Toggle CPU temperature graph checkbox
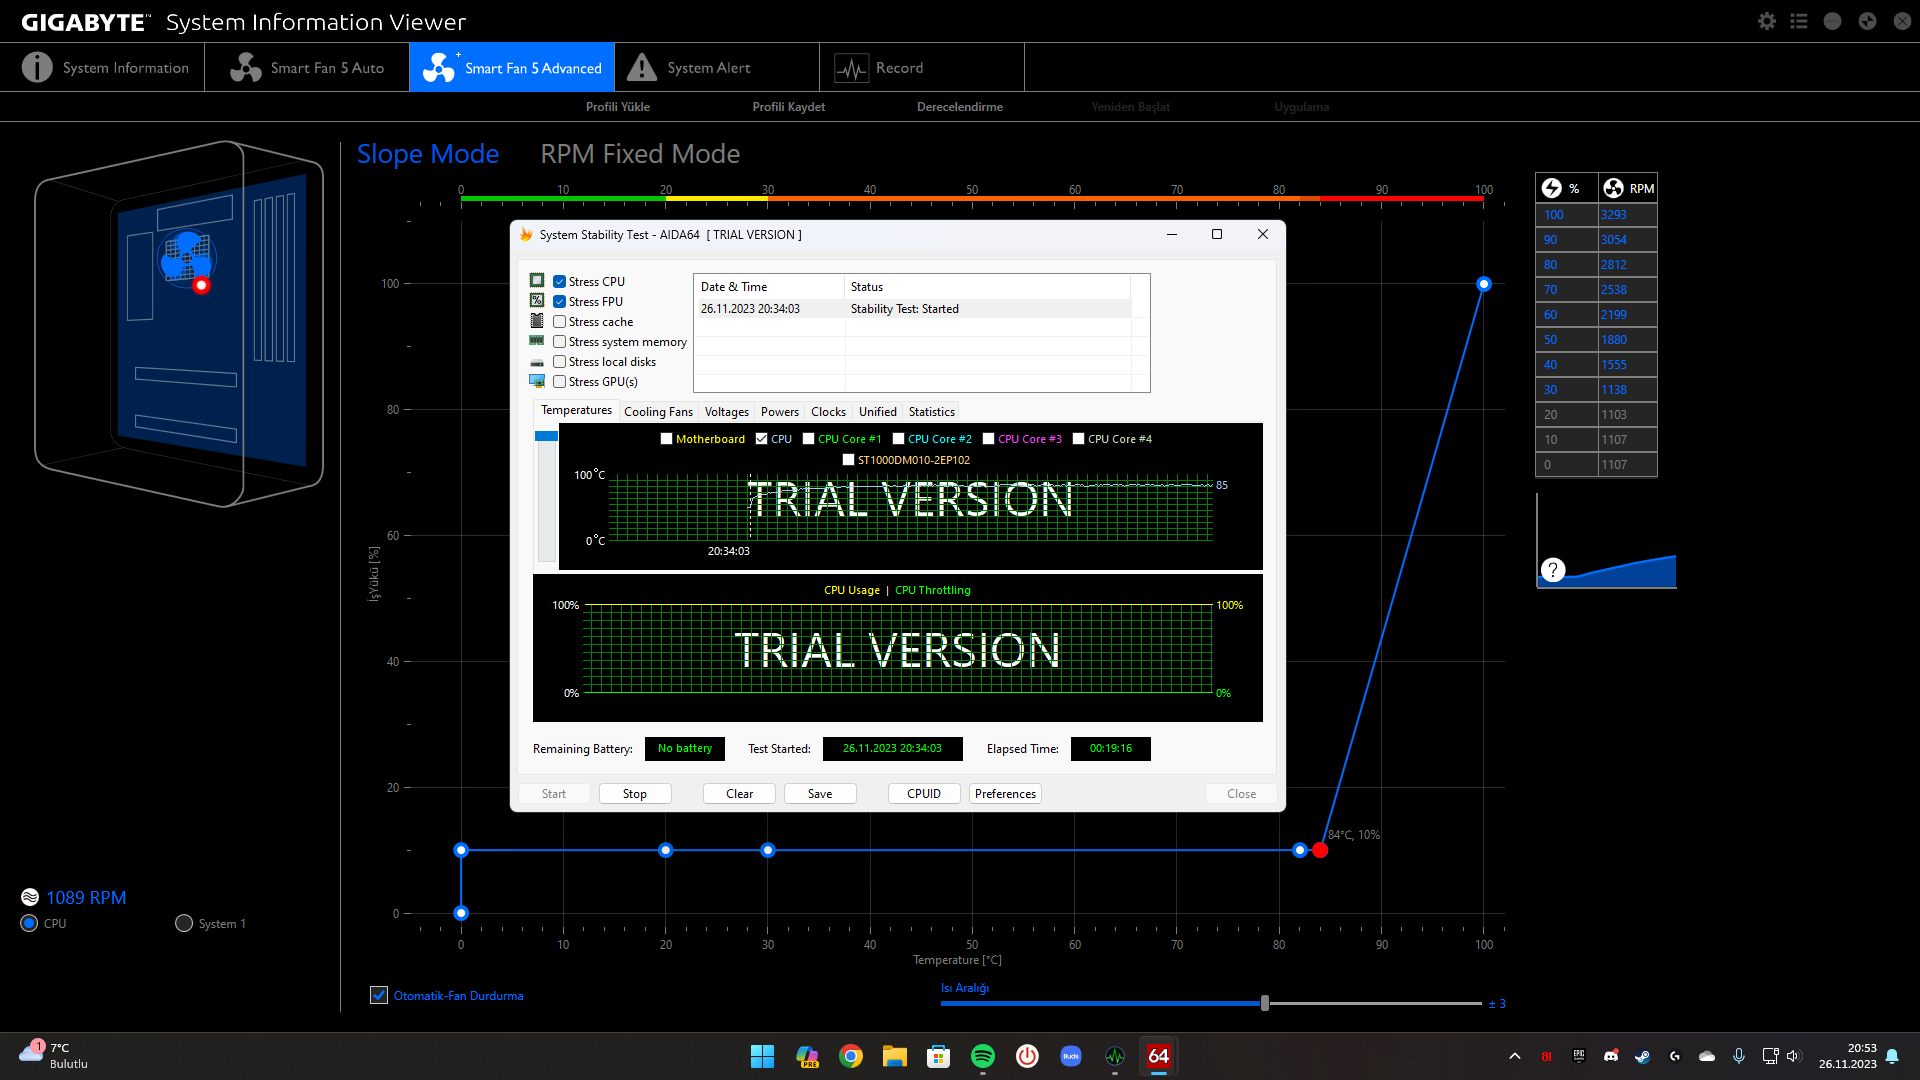1920x1080 pixels. 762,439
